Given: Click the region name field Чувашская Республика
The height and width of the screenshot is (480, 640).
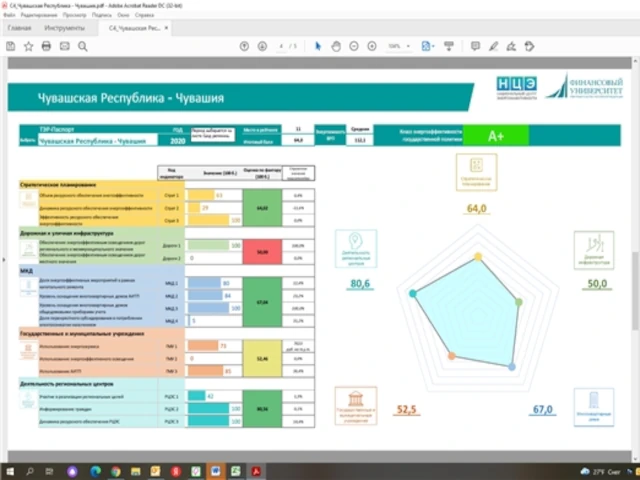Looking at the screenshot, I should (98, 141).
